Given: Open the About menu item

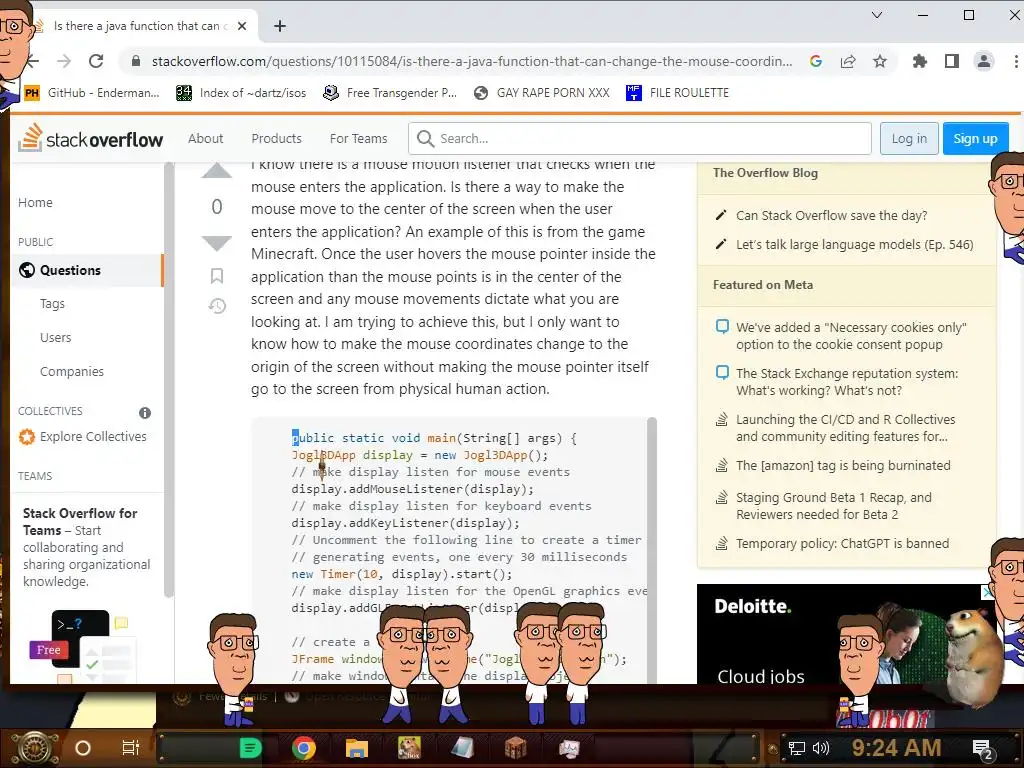Looking at the screenshot, I should click(206, 138).
